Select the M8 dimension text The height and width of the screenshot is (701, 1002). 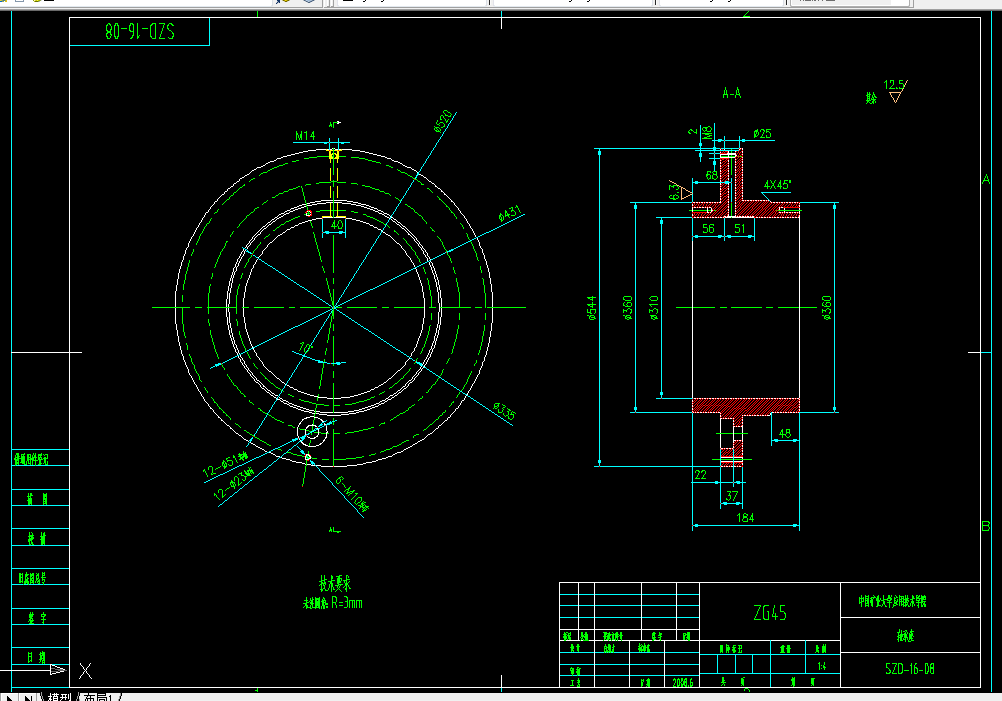coord(707,133)
